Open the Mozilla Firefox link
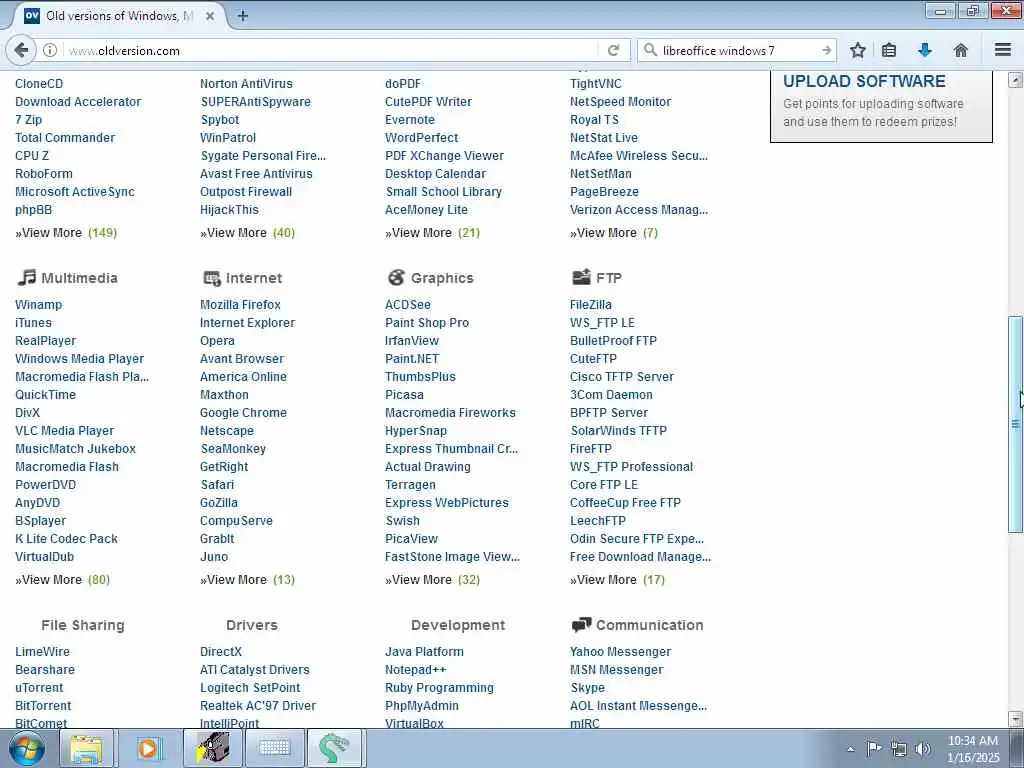 [x=240, y=304]
